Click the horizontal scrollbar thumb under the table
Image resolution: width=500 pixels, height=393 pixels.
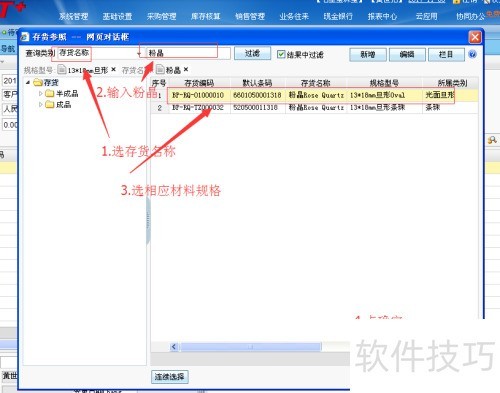(251, 347)
